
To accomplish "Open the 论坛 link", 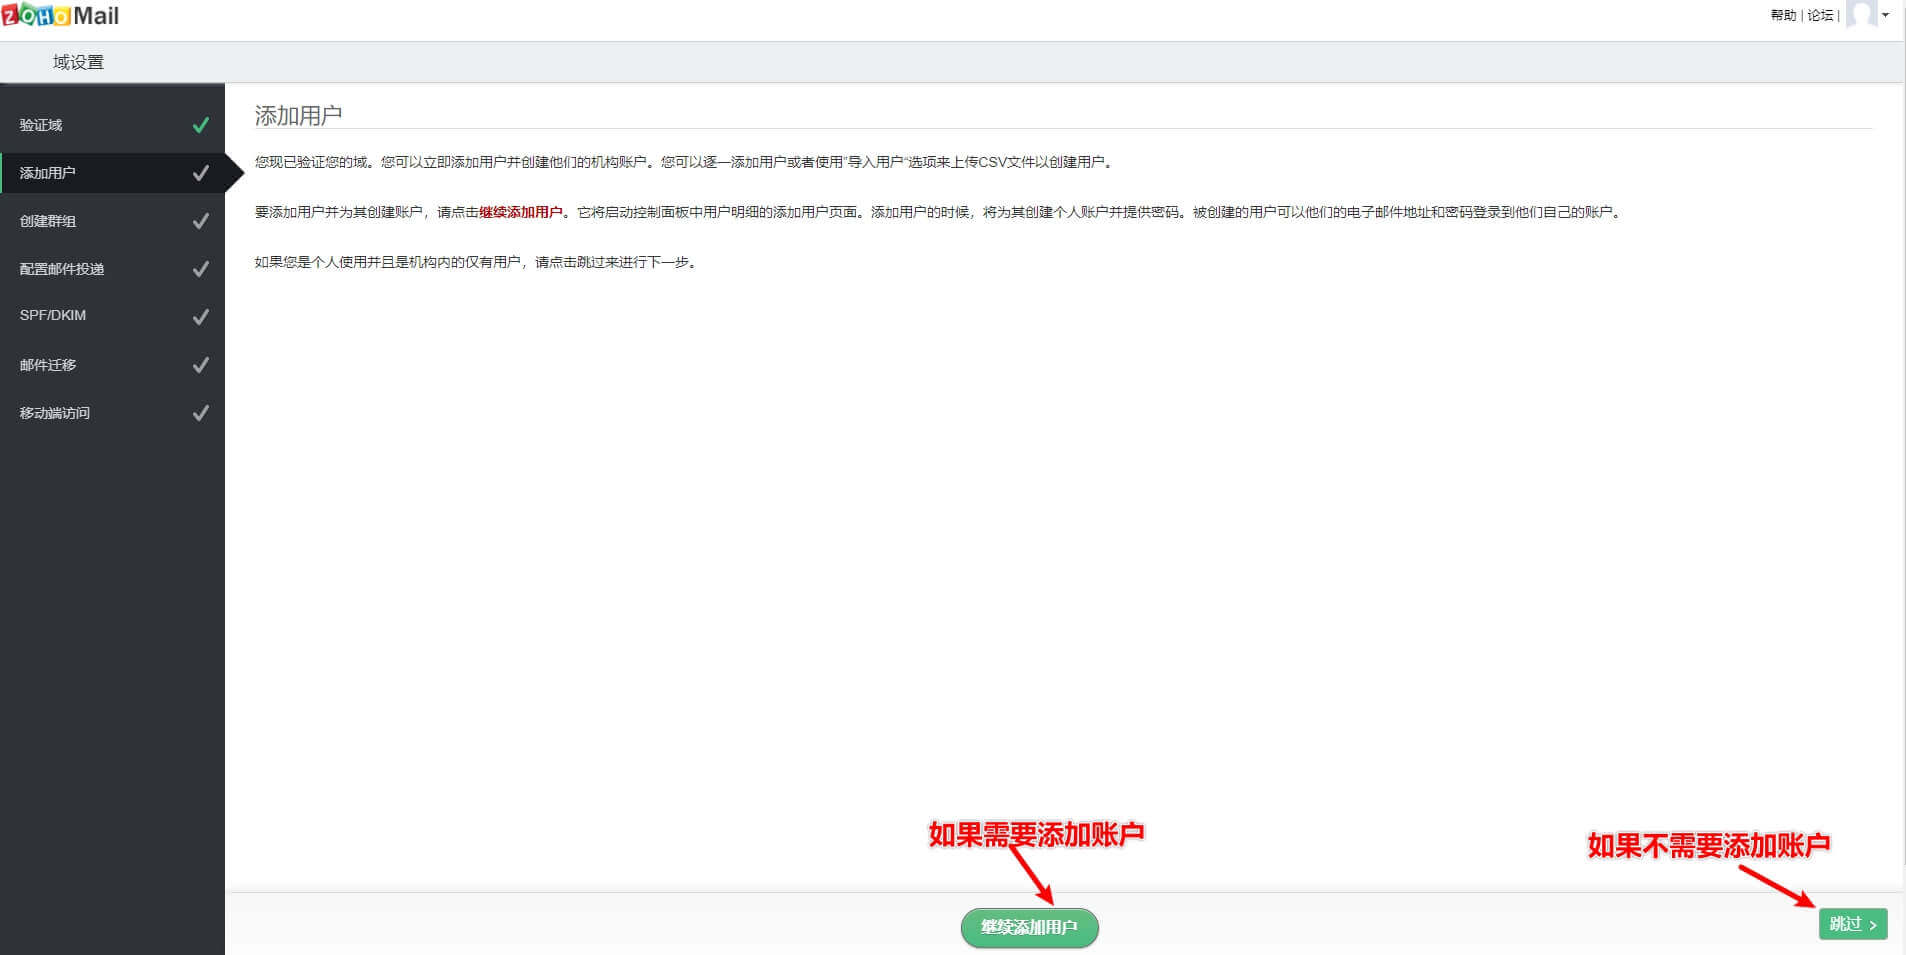I will (1820, 15).
